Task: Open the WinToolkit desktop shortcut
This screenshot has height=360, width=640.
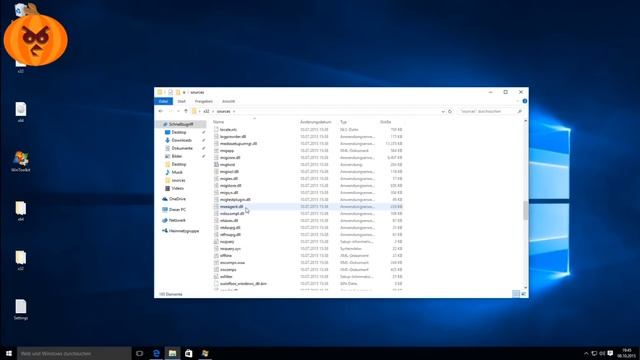Action: tap(20, 161)
